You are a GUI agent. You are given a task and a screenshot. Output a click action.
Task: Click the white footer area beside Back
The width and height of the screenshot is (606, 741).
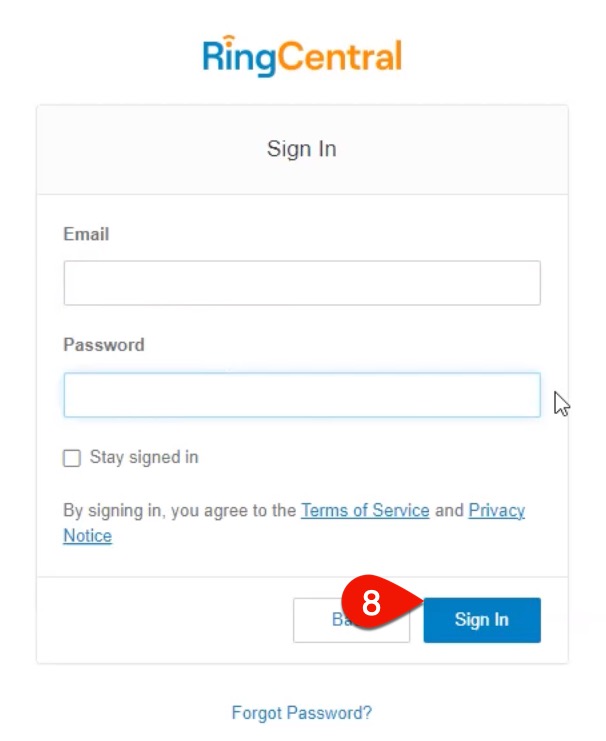pyautogui.click(x=165, y=620)
